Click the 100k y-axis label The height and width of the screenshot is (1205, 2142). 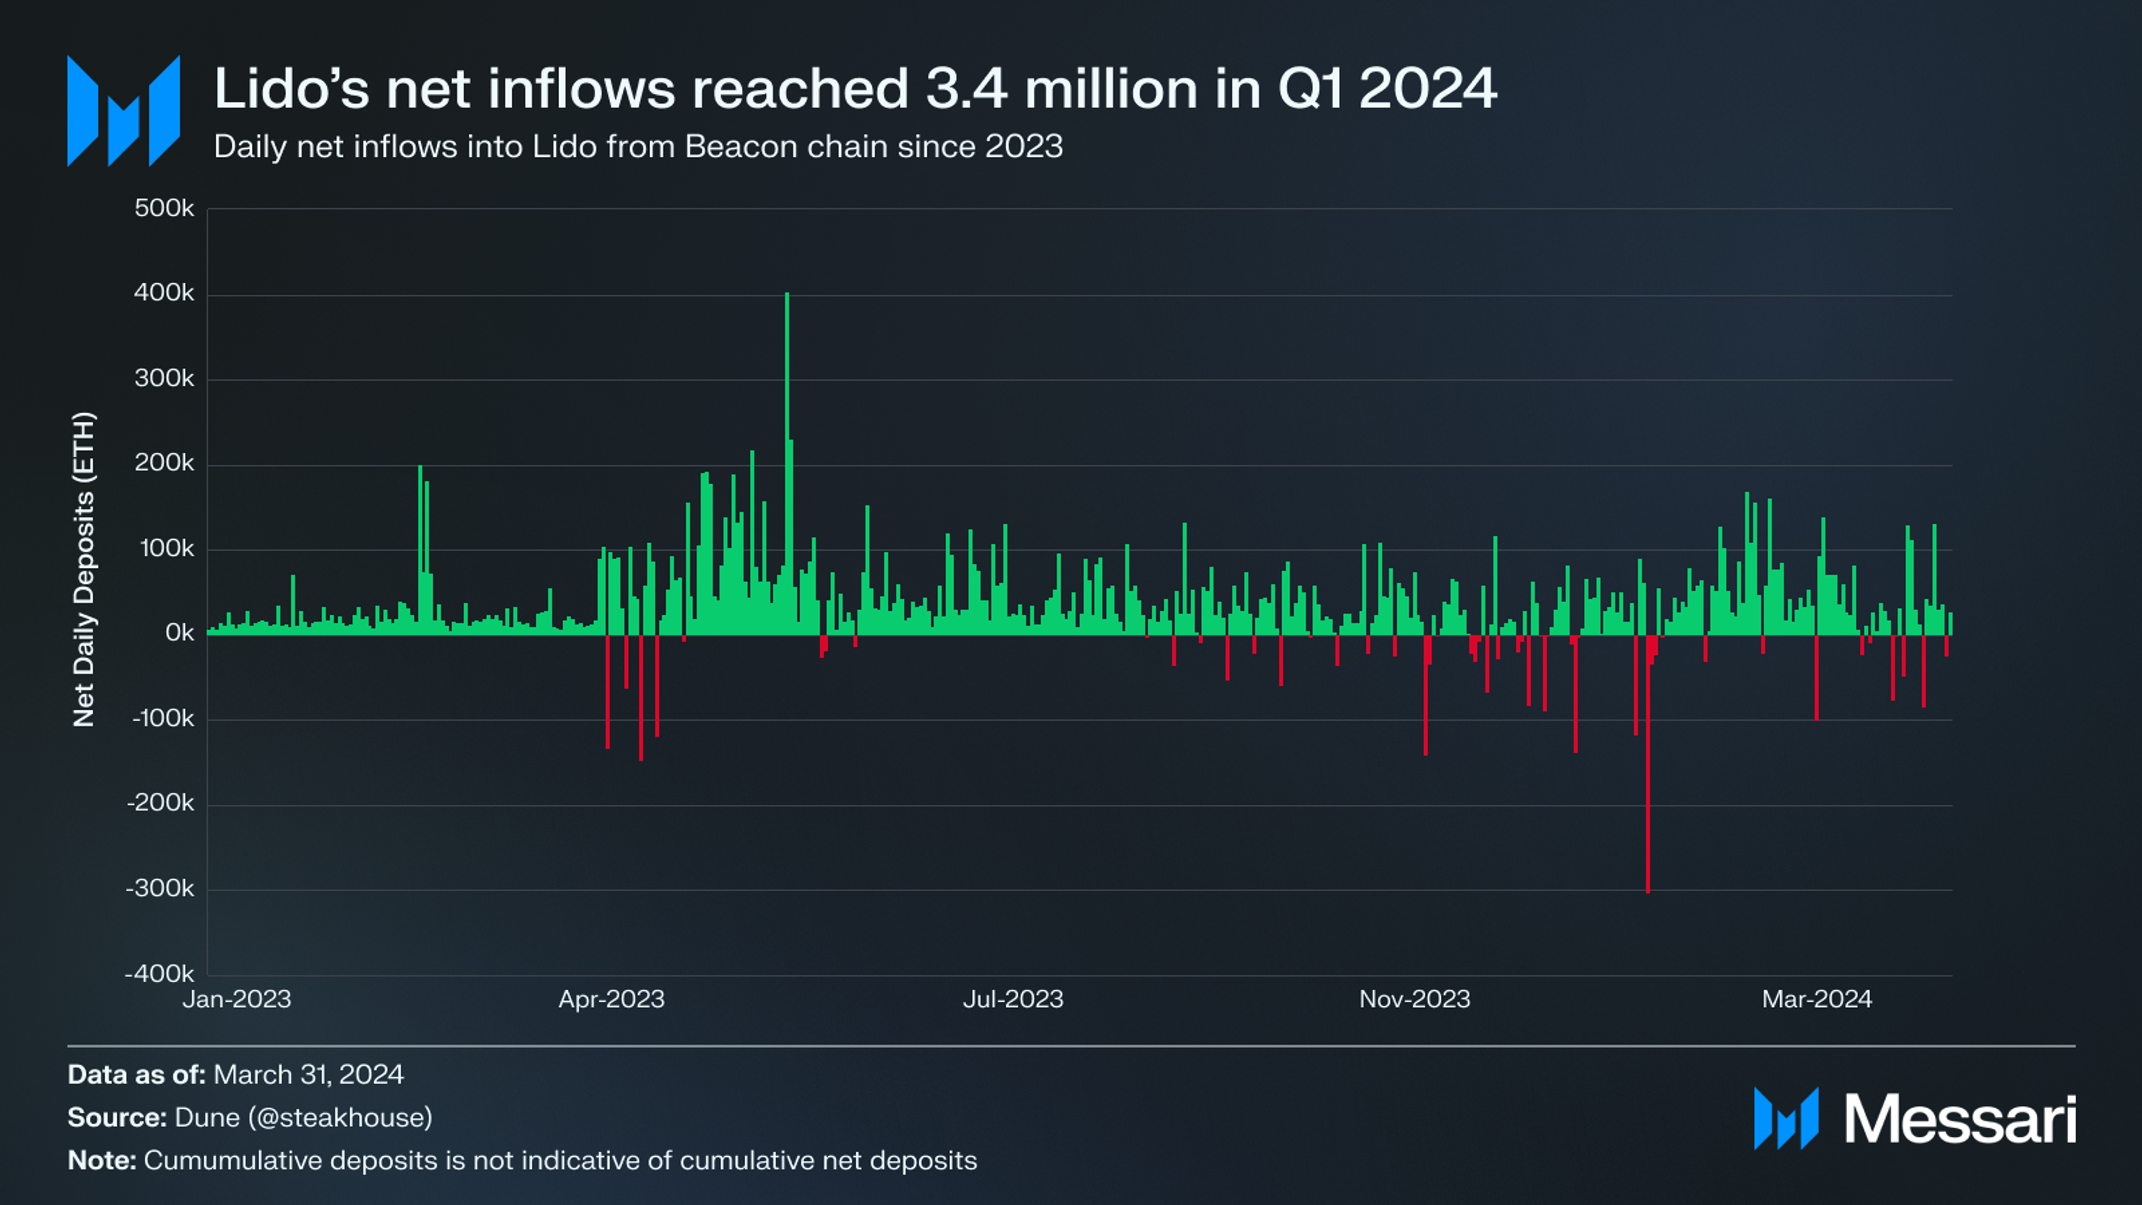click(x=164, y=548)
